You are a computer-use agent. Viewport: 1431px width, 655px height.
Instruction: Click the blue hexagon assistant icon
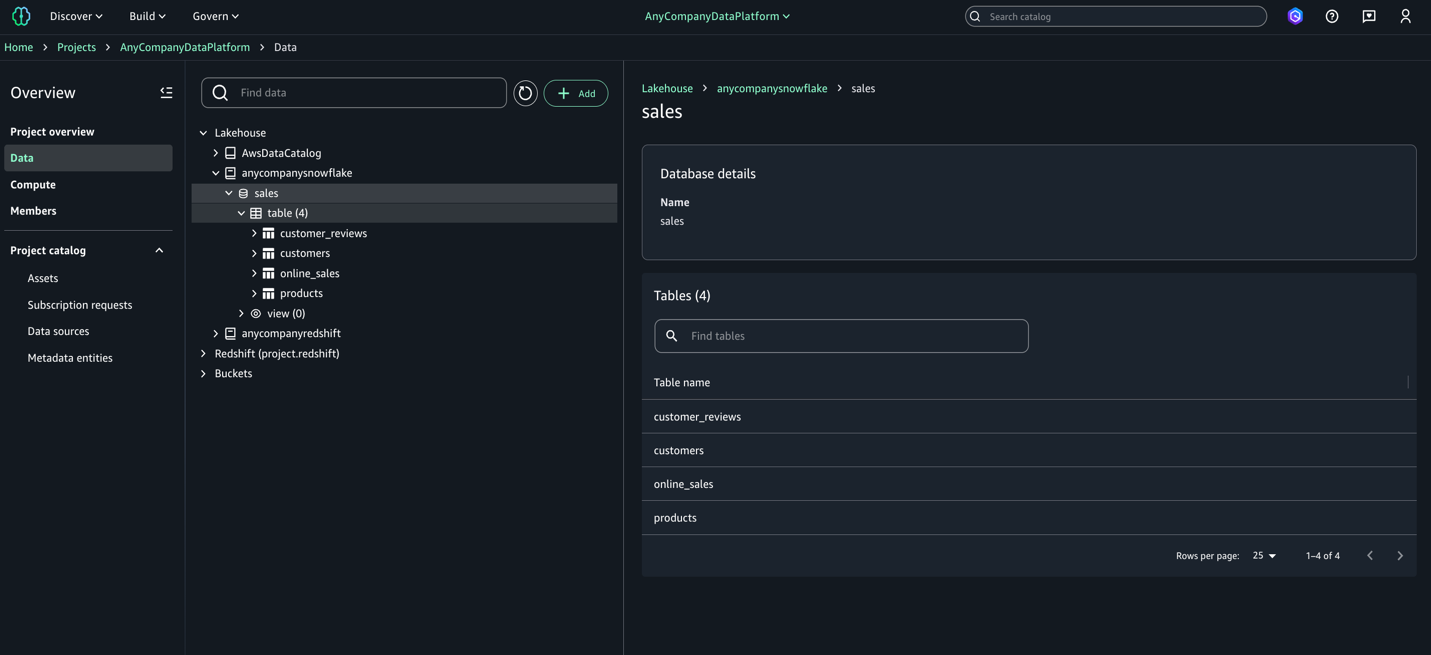(x=1295, y=16)
